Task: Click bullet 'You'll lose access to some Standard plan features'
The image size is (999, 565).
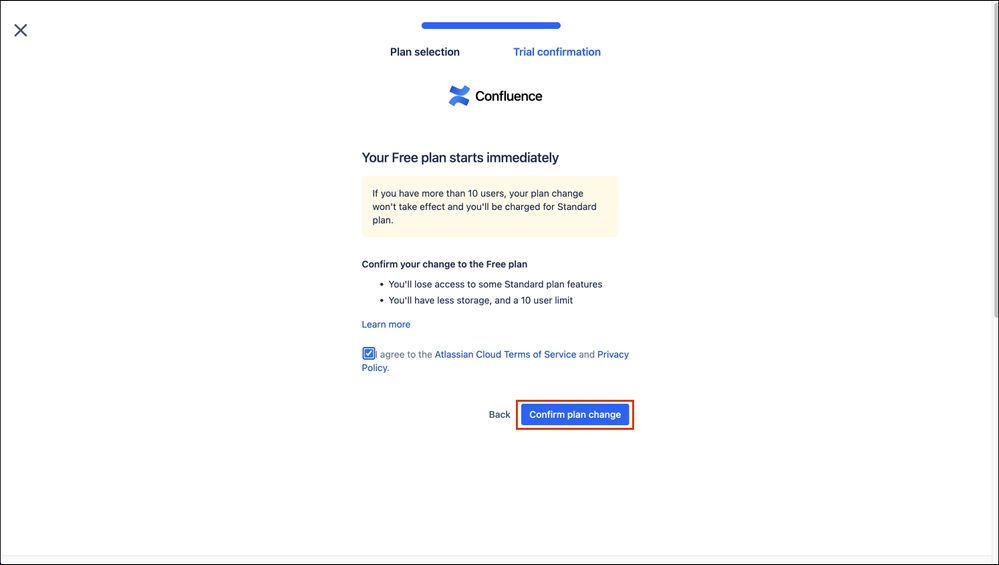Action: click(x=495, y=284)
